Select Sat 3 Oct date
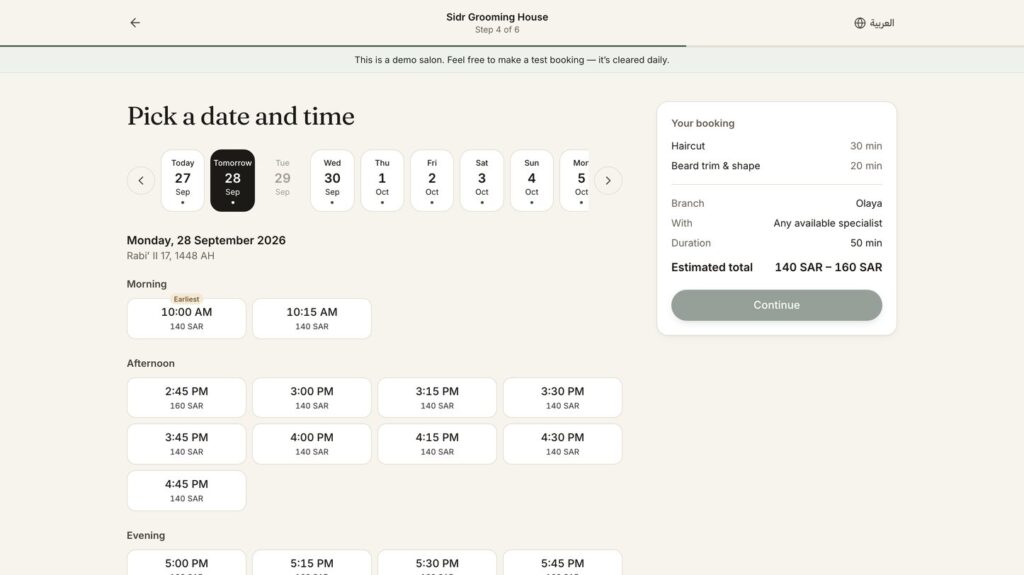 [x=482, y=180]
